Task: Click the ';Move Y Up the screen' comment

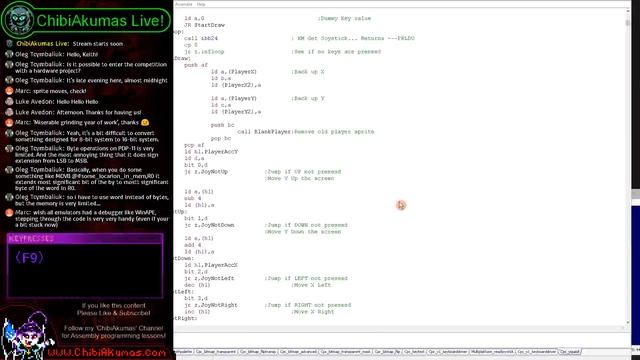Action: (299, 178)
